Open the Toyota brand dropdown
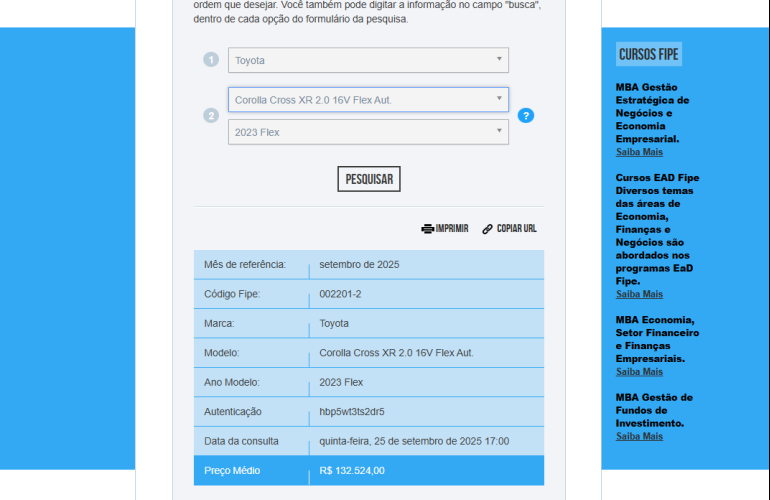The width and height of the screenshot is (770, 500). [x=368, y=60]
